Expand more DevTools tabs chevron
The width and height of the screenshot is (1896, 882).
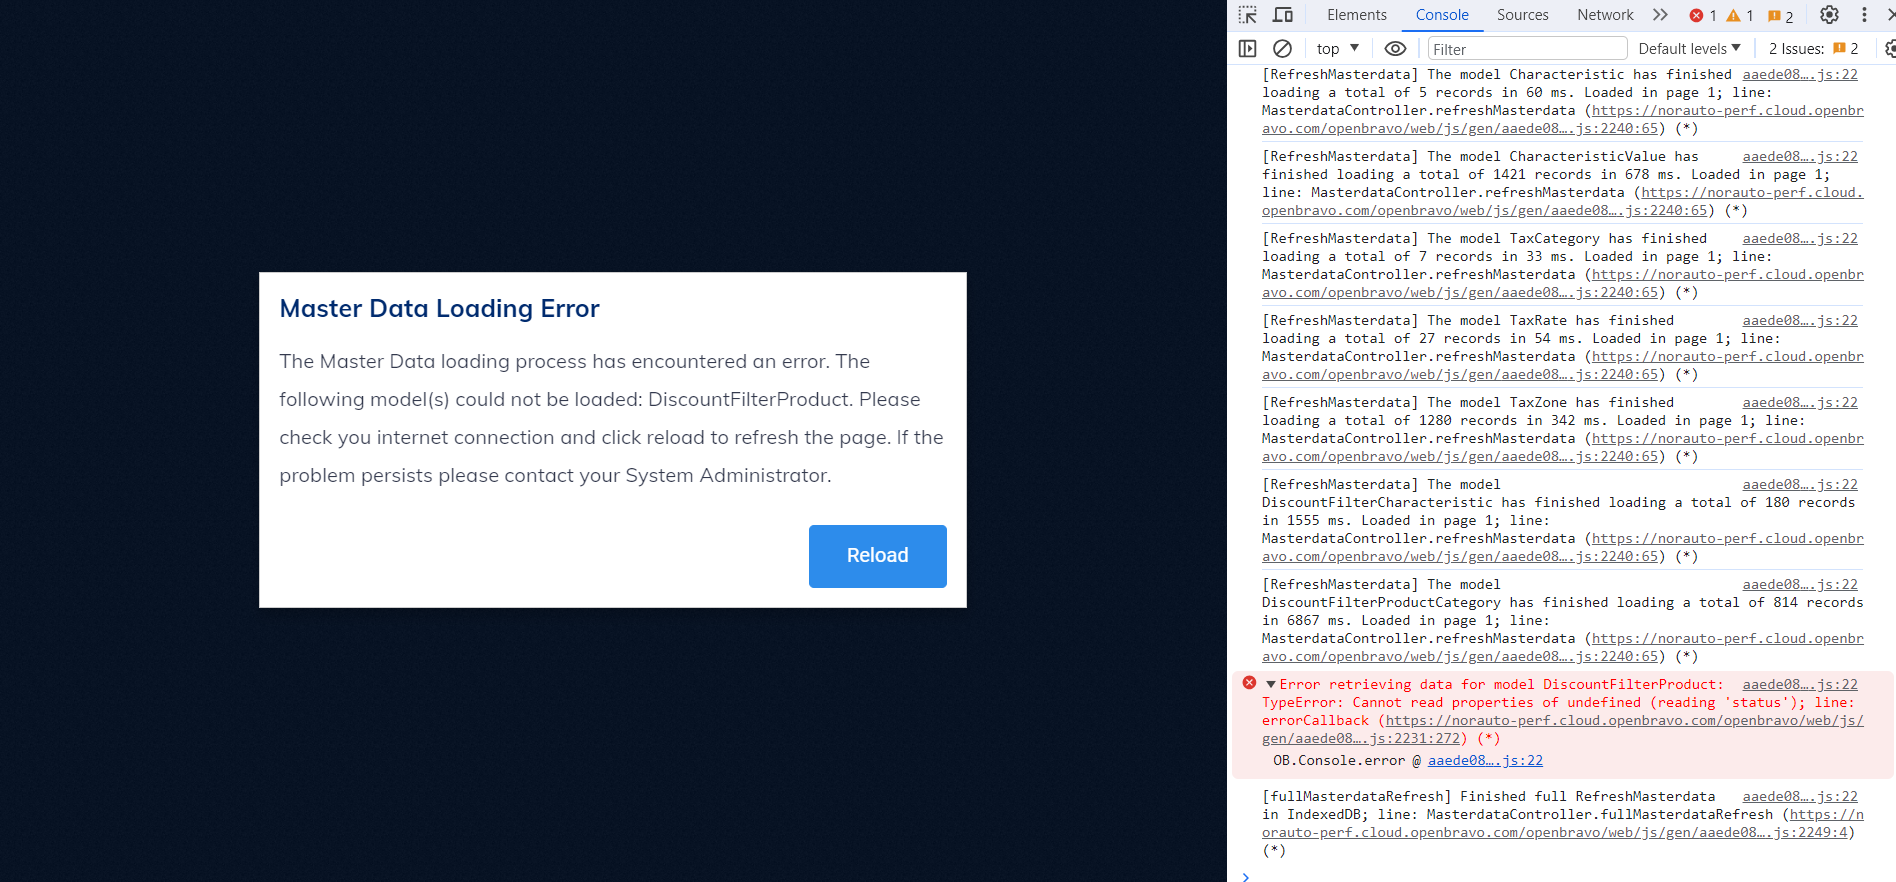tap(1660, 15)
